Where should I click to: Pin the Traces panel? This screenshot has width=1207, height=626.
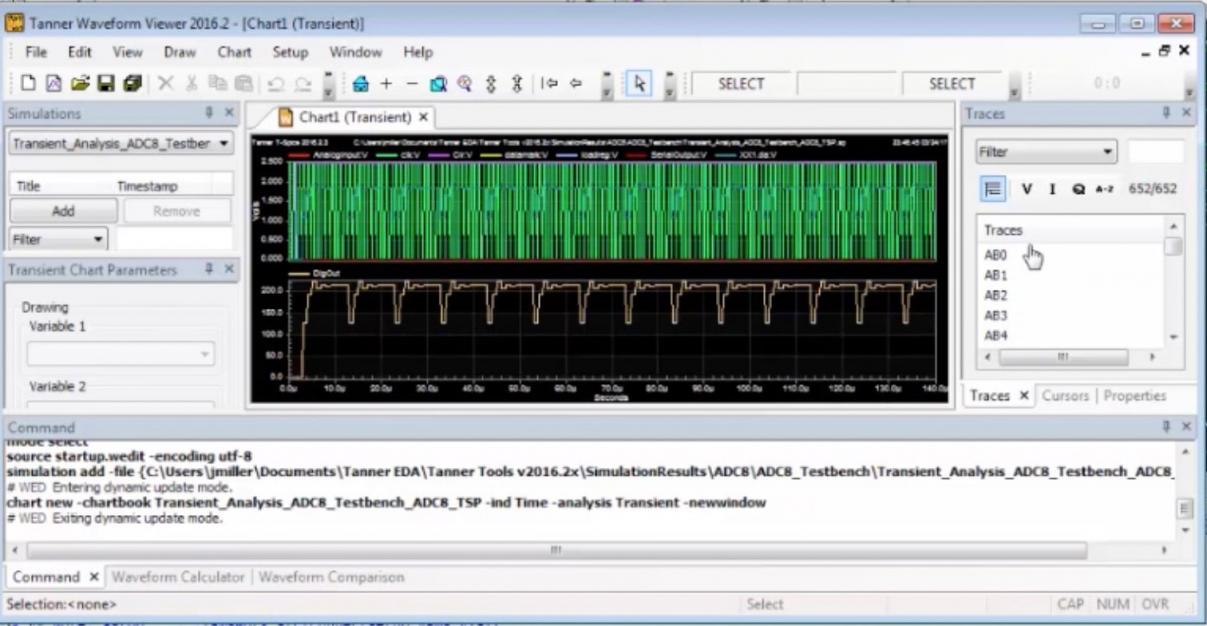tap(1167, 114)
